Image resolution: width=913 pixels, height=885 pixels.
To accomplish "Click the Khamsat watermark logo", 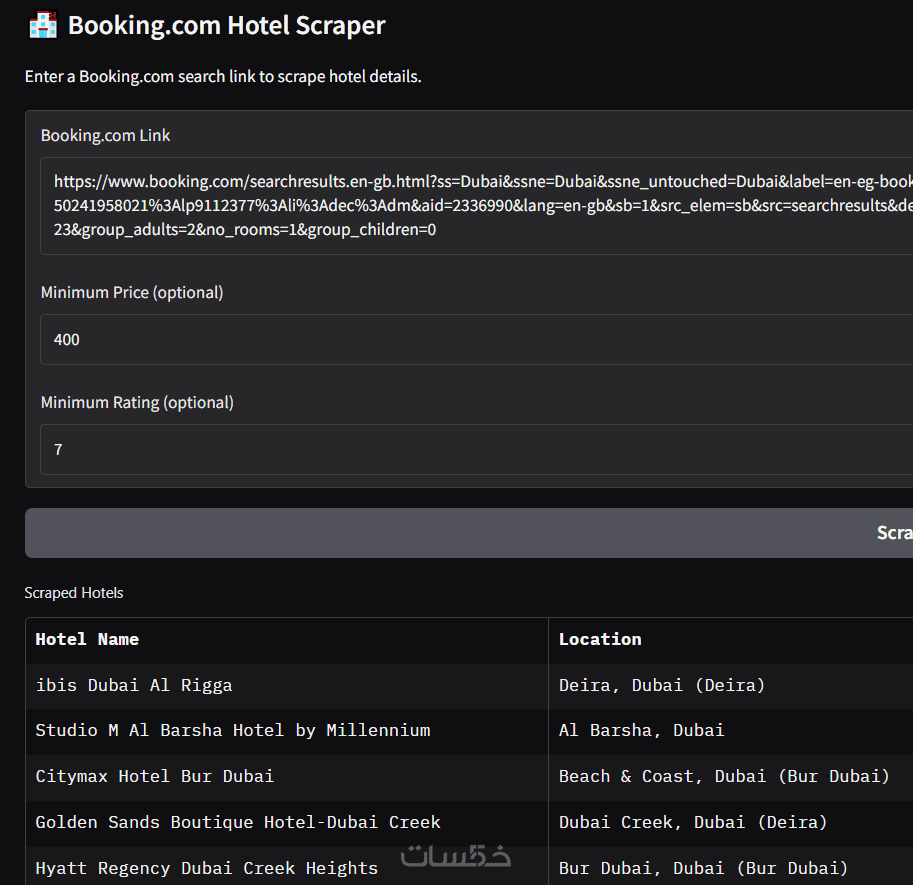I will click(x=455, y=857).
